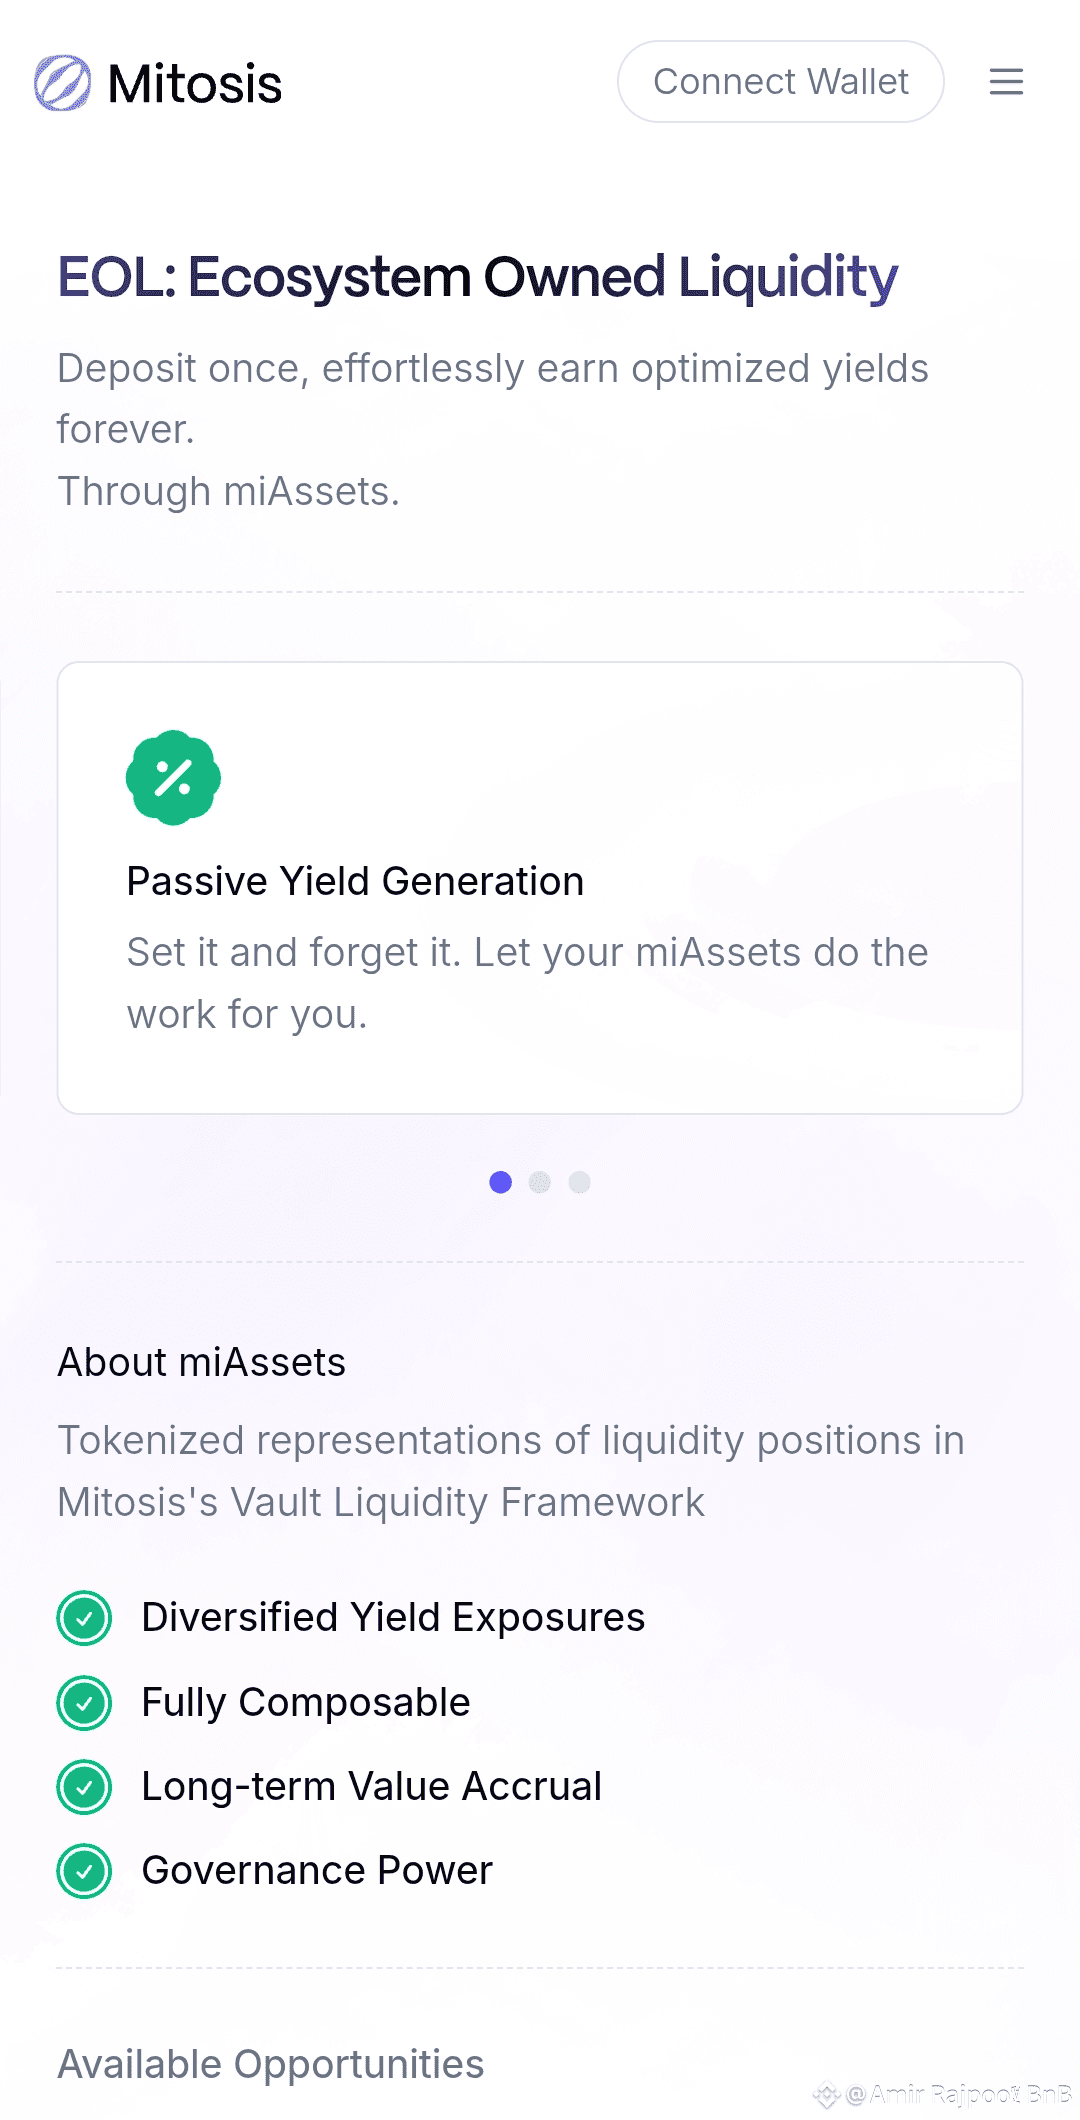Click the EOL: Ecosystem Owned Liquidity title

[x=478, y=278]
